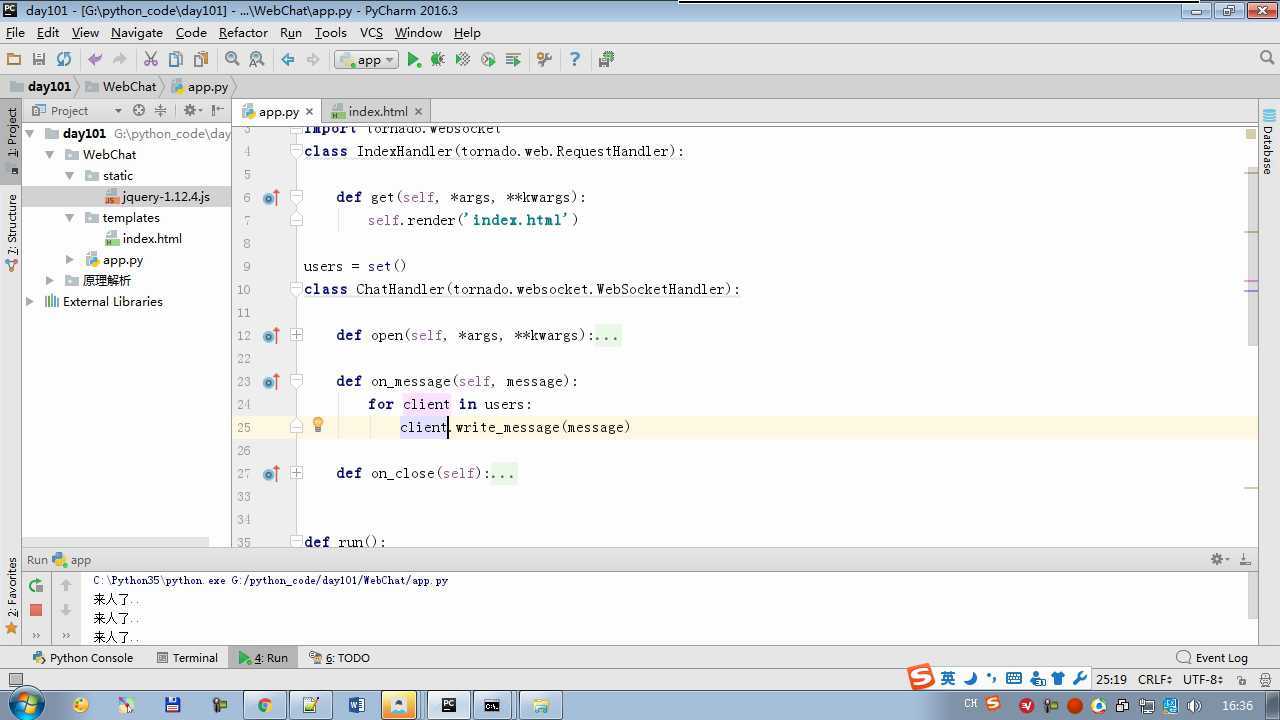The image size is (1280, 720).
Task: Open the Tools menu
Action: click(x=330, y=32)
